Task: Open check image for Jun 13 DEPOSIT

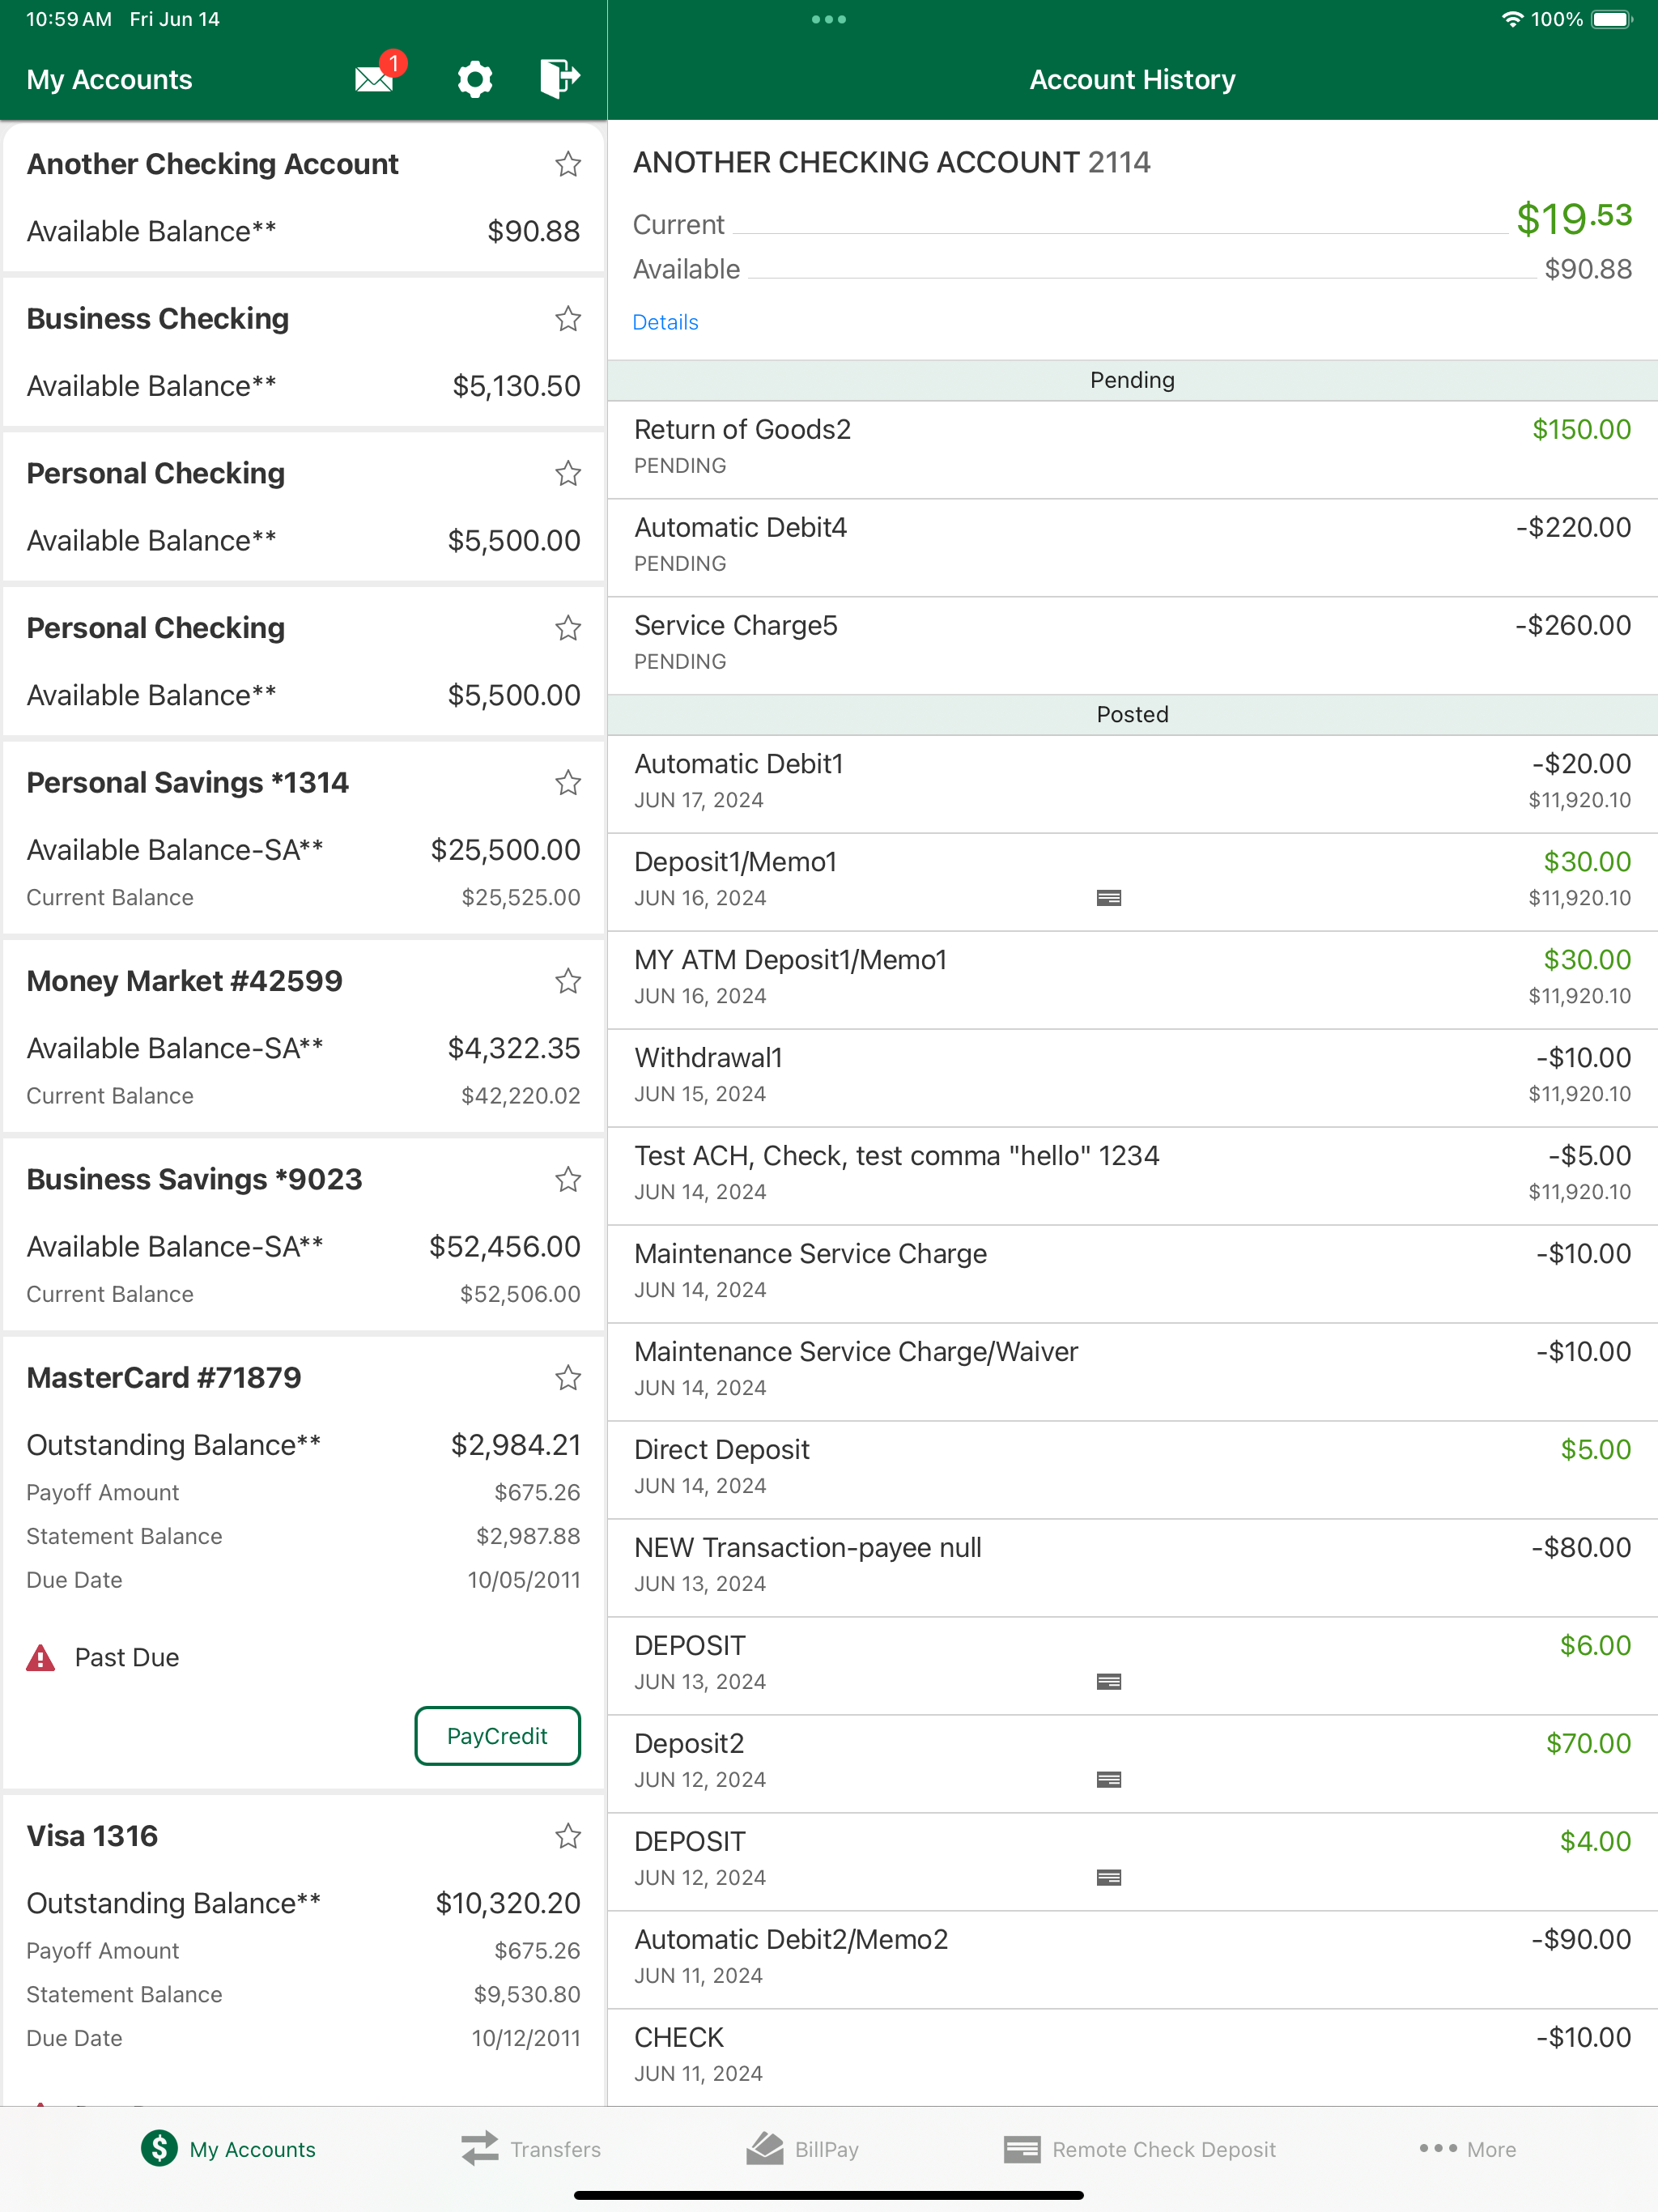Action: [1109, 1682]
